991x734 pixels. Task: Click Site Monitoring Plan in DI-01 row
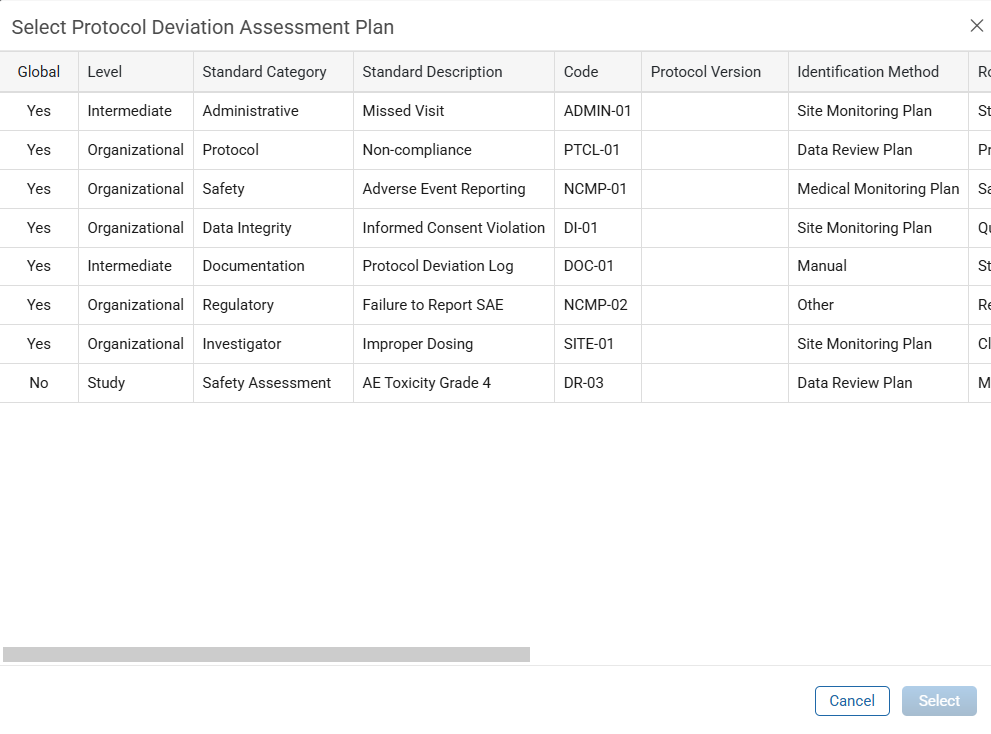879,228
